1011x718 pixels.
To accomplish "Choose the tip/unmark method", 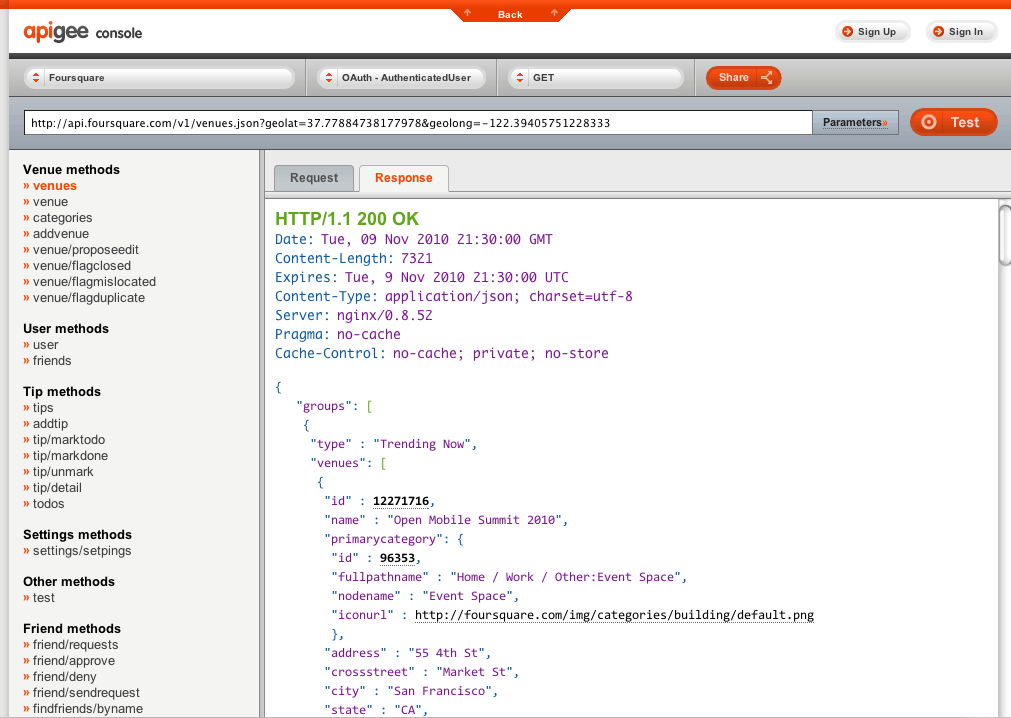I will [x=63, y=472].
